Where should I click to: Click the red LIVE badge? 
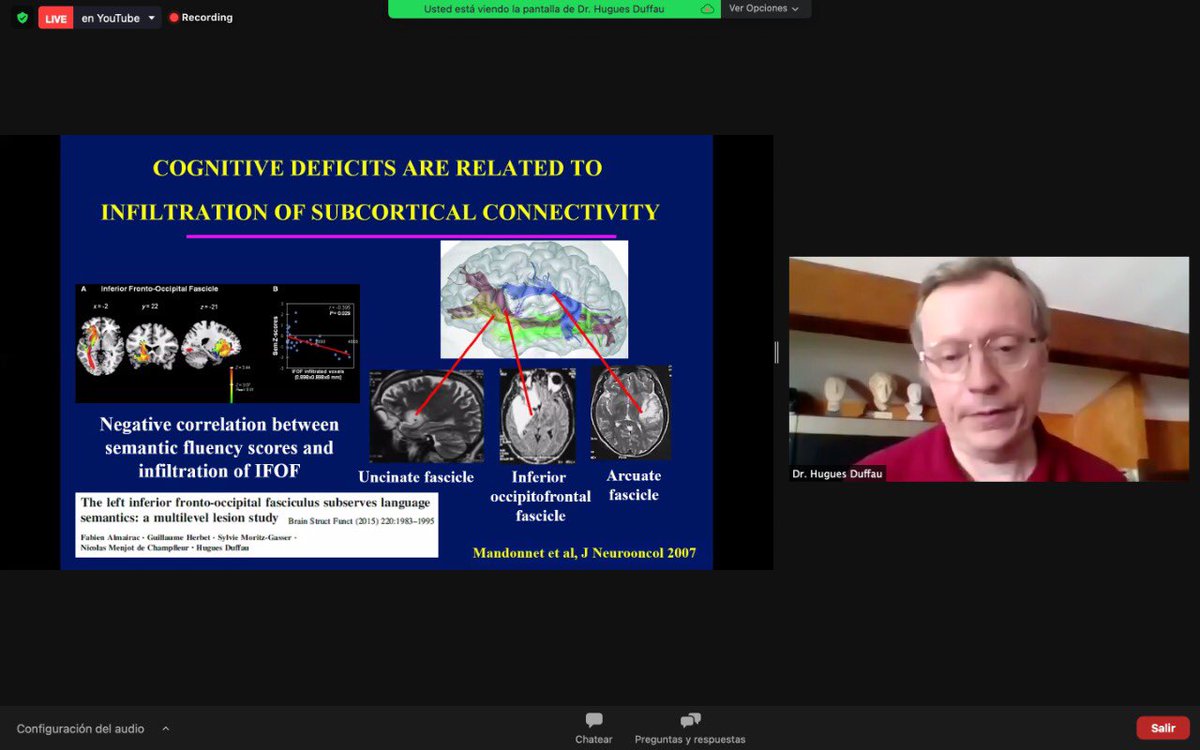[56, 18]
